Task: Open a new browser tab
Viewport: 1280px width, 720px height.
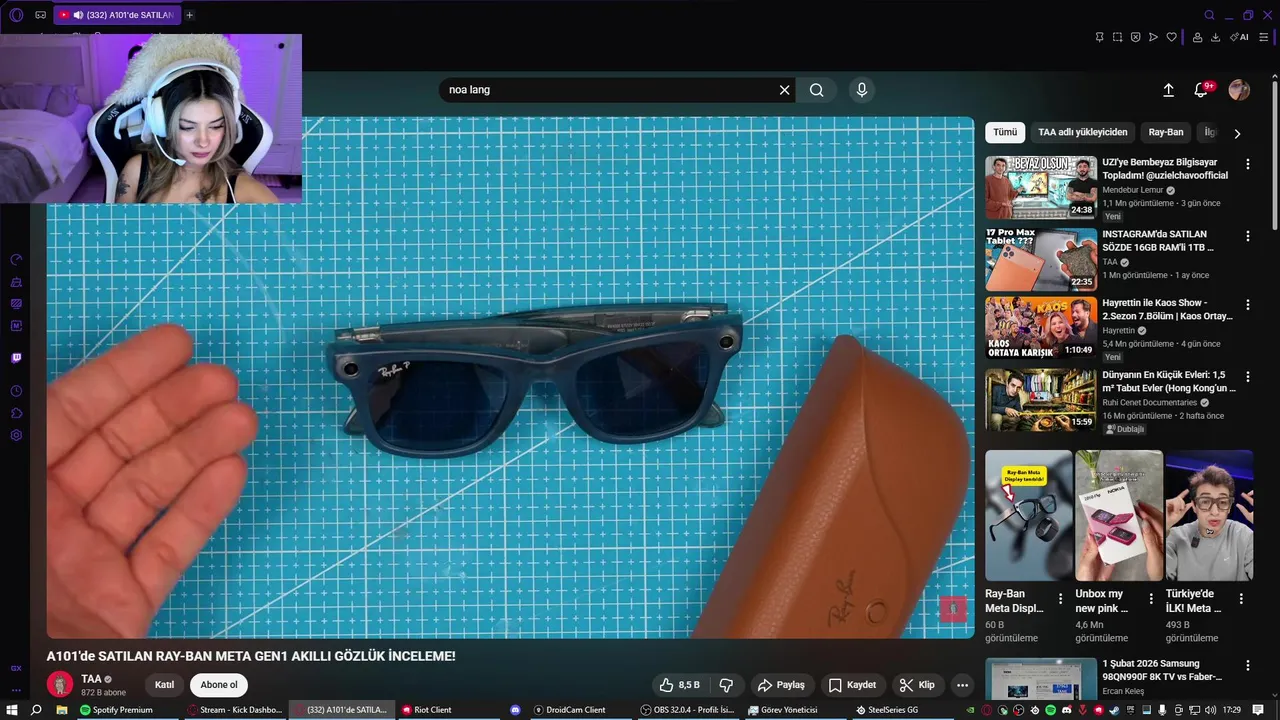Action: [x=189, y=15]
